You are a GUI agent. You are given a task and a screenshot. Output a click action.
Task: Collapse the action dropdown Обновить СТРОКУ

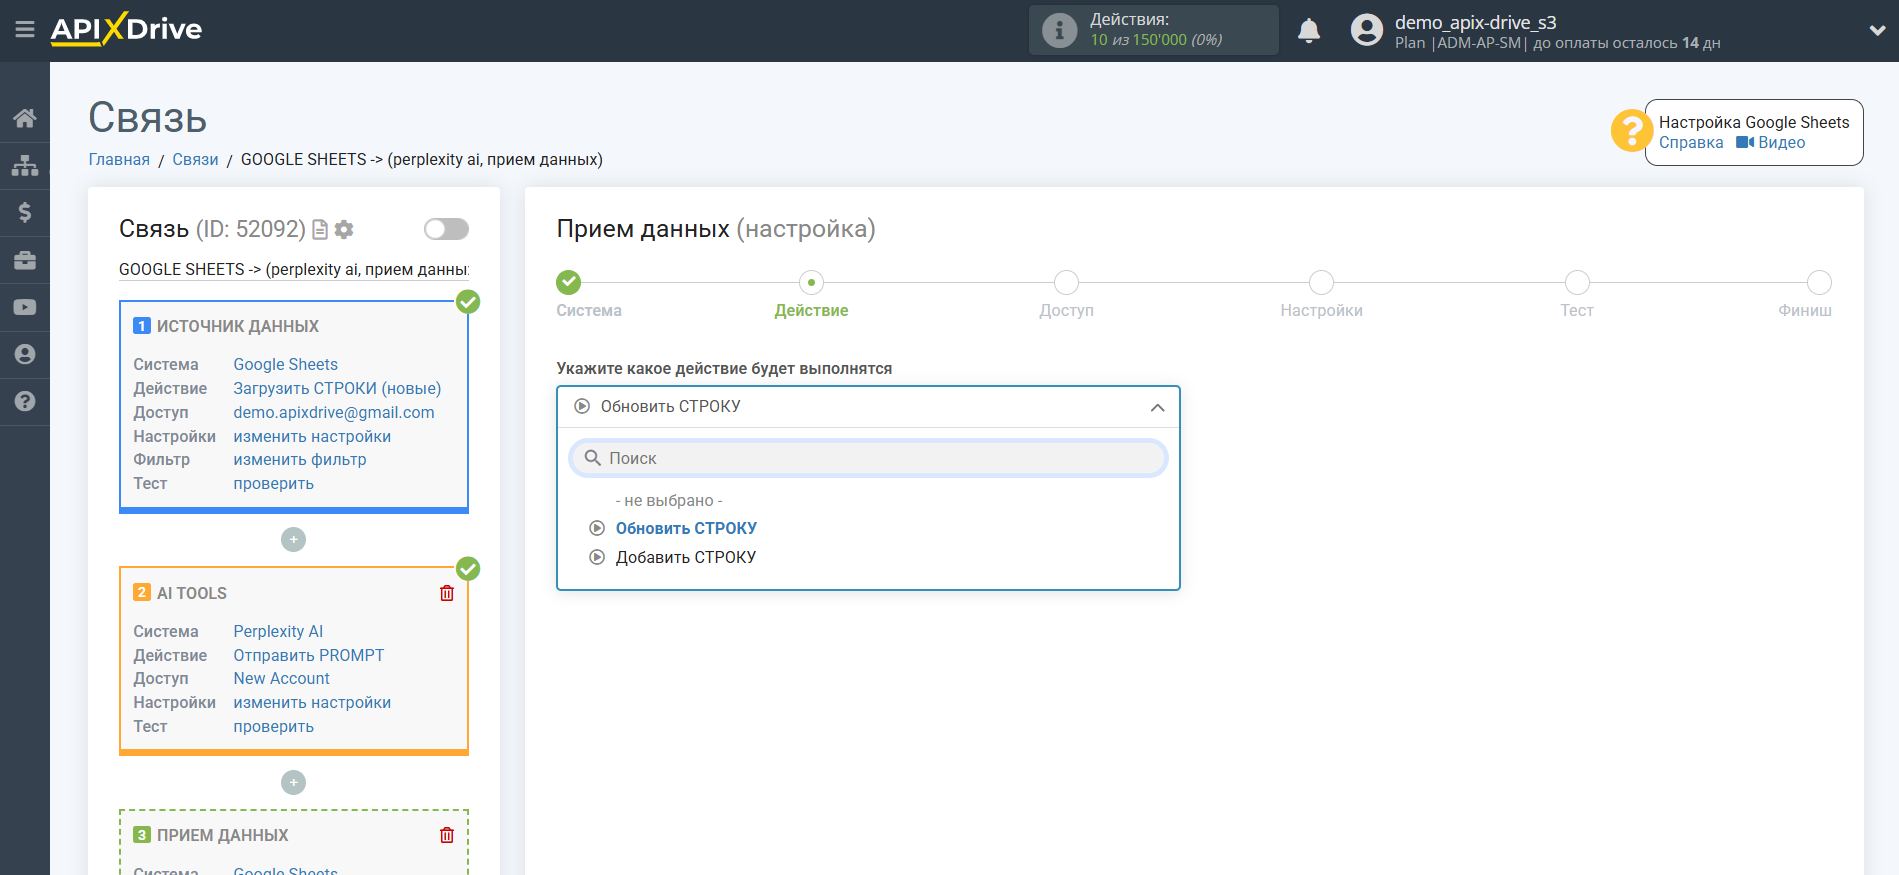(x=868, y=407)
